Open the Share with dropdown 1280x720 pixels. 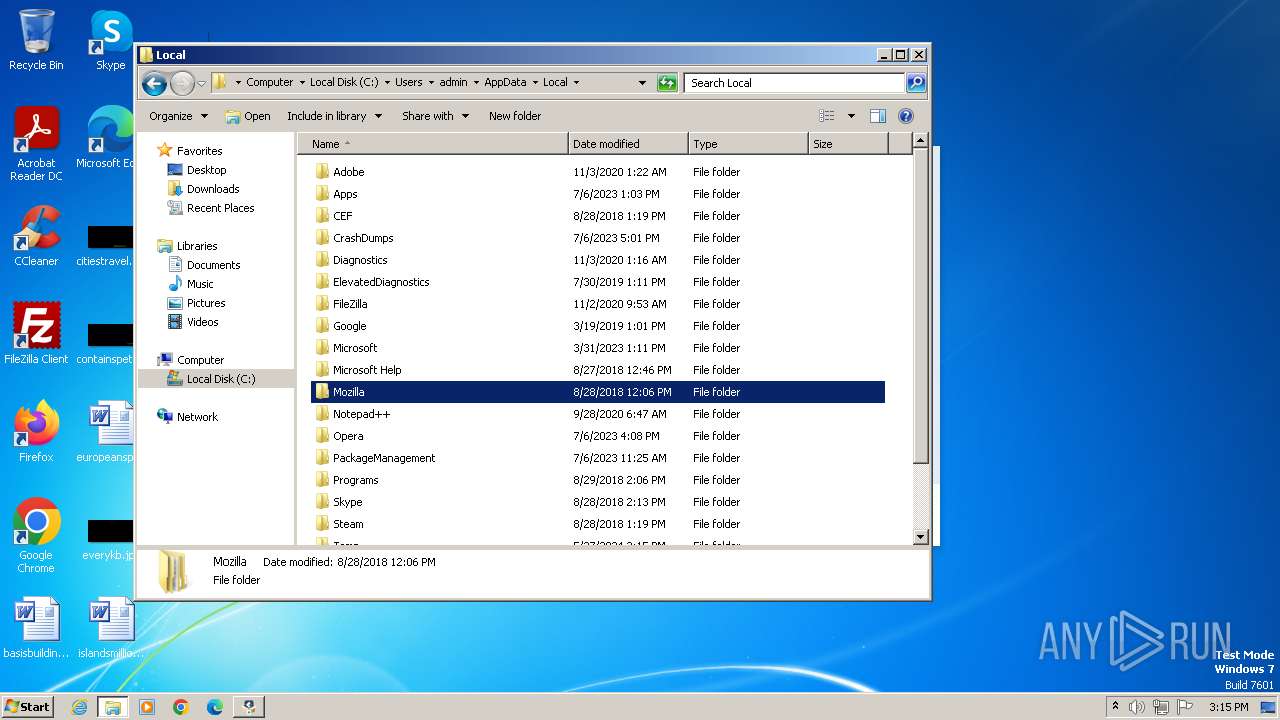pos(435,116)
